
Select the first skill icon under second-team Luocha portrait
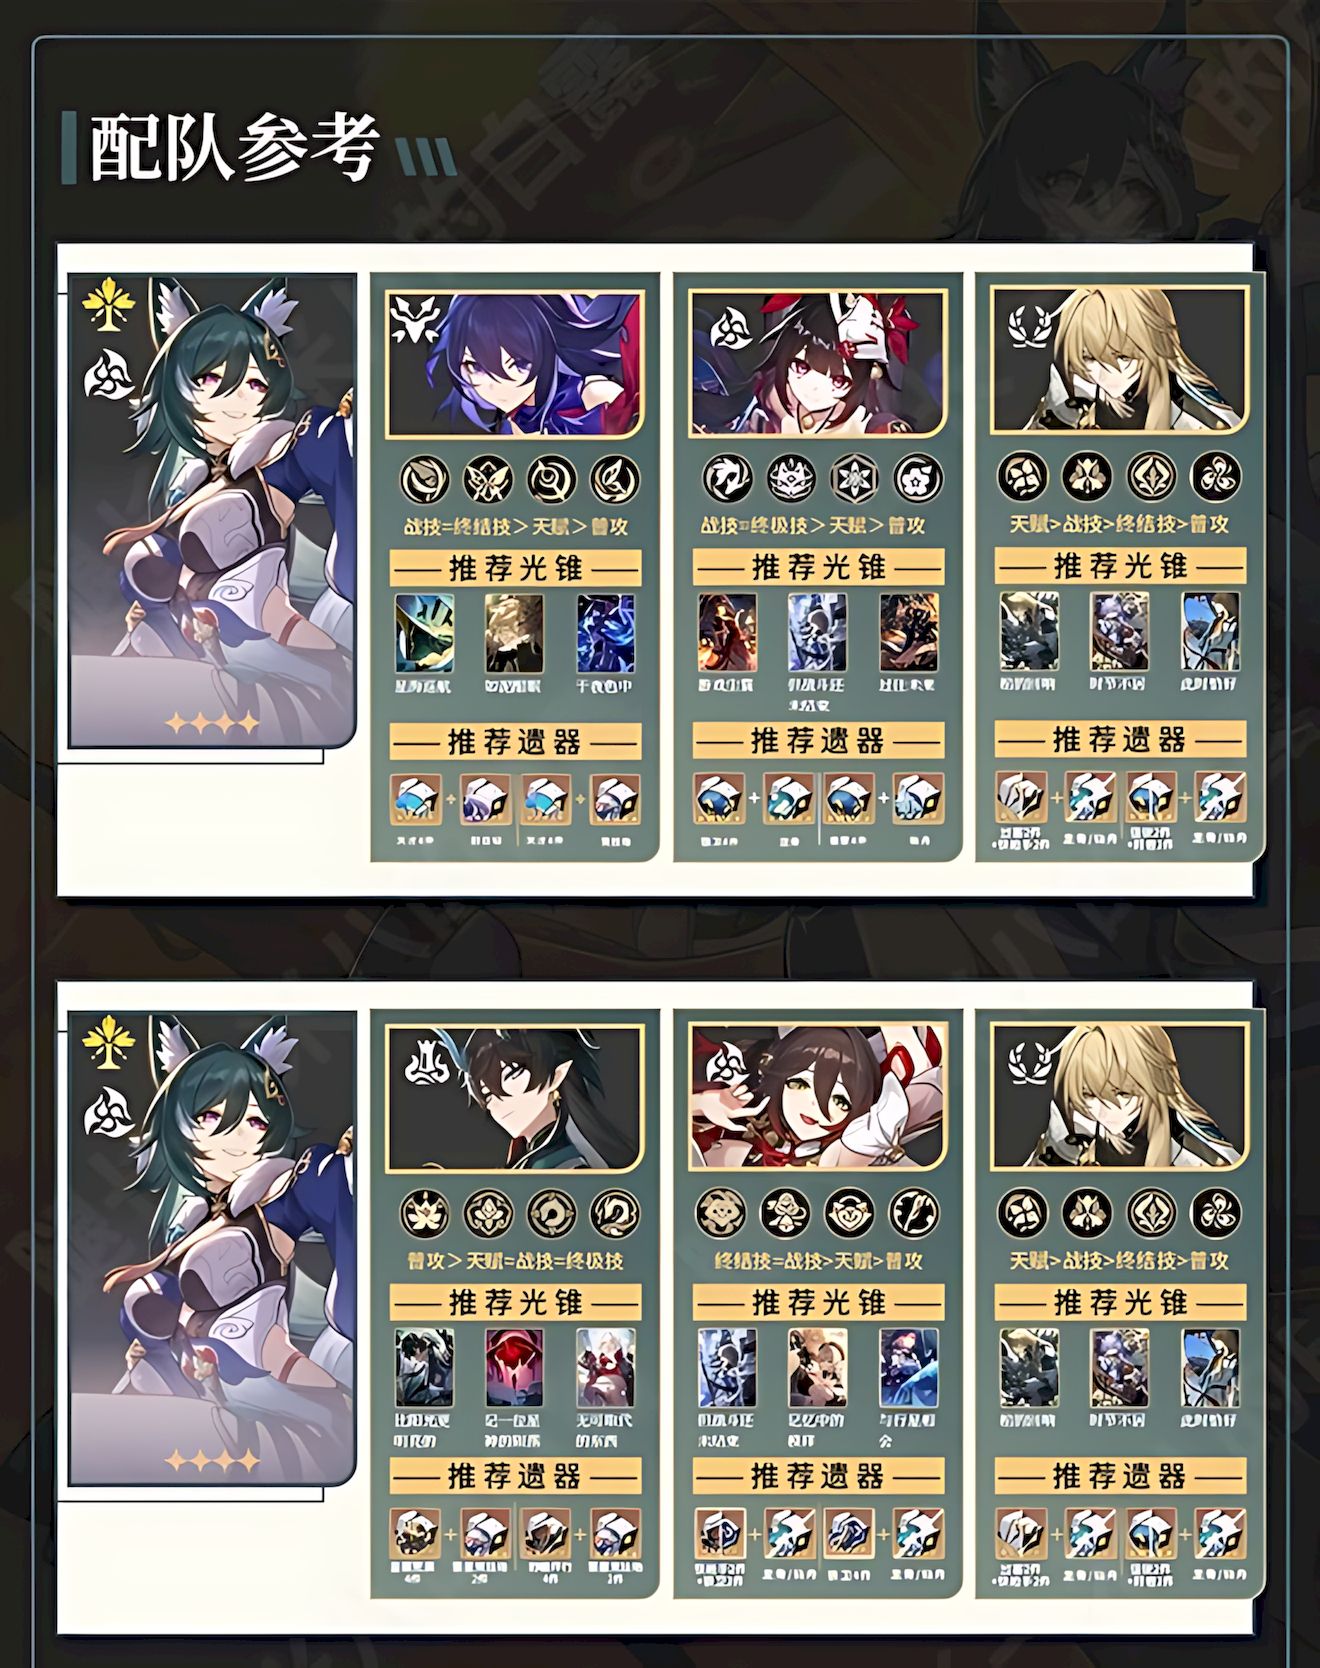[x=1023, y=1212]
